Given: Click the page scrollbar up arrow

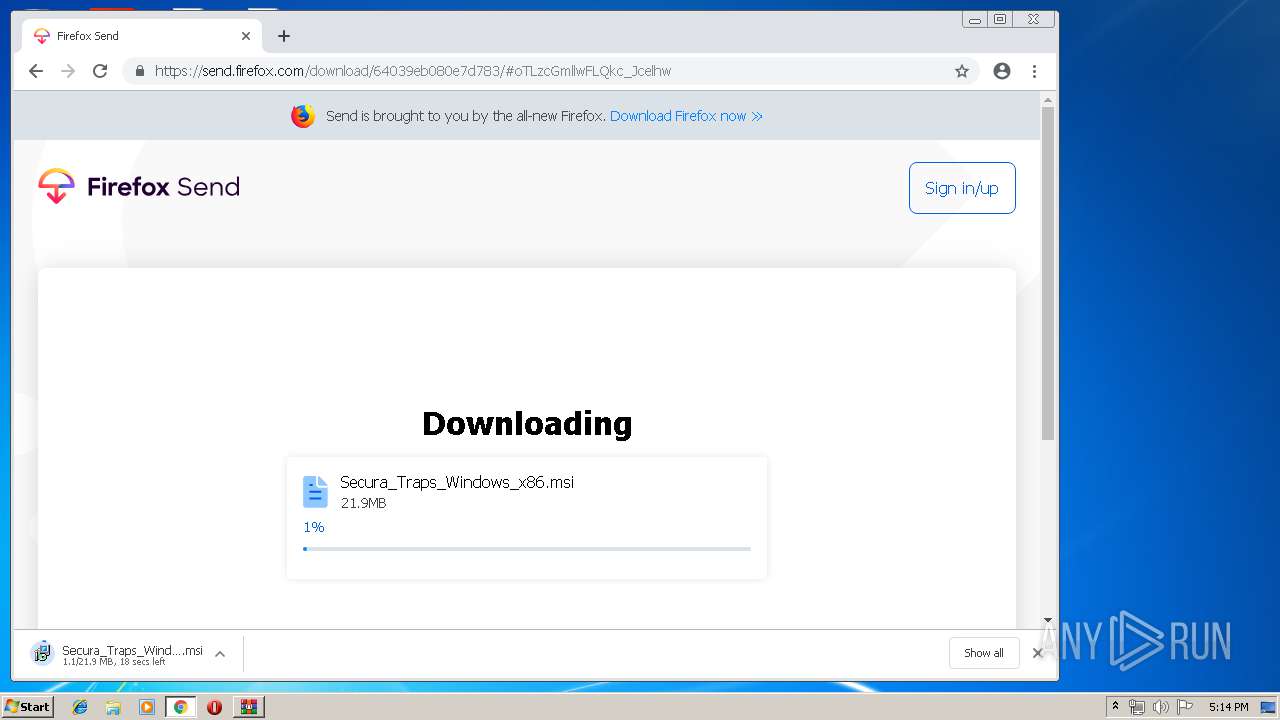Looking at the screenshot, I should [x=1048, y=100].
